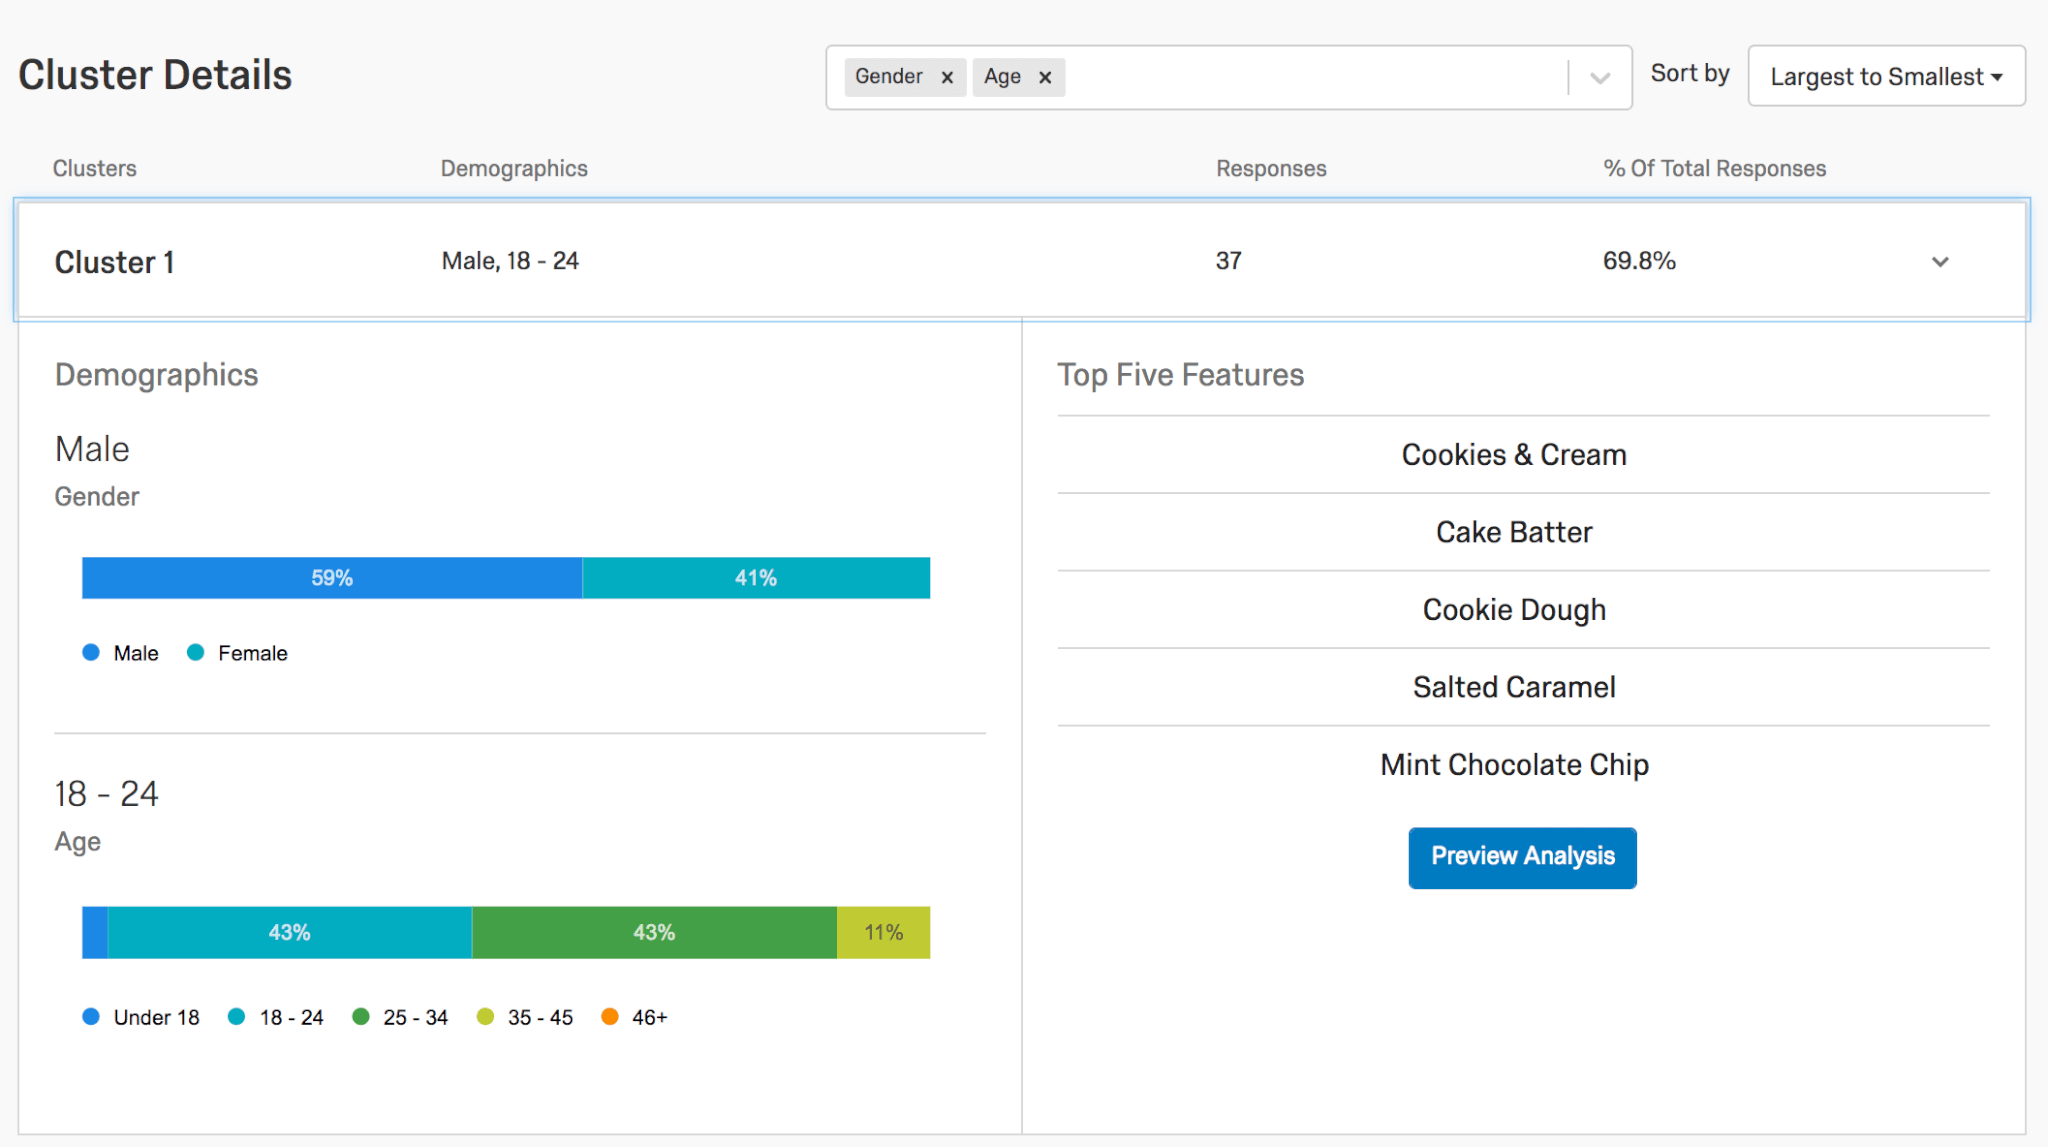Image resolution: width=2048 pixels, height=1147 pixels.
Task: Toggle the 25 - 34 legend dot
Action: [361, 1016]
